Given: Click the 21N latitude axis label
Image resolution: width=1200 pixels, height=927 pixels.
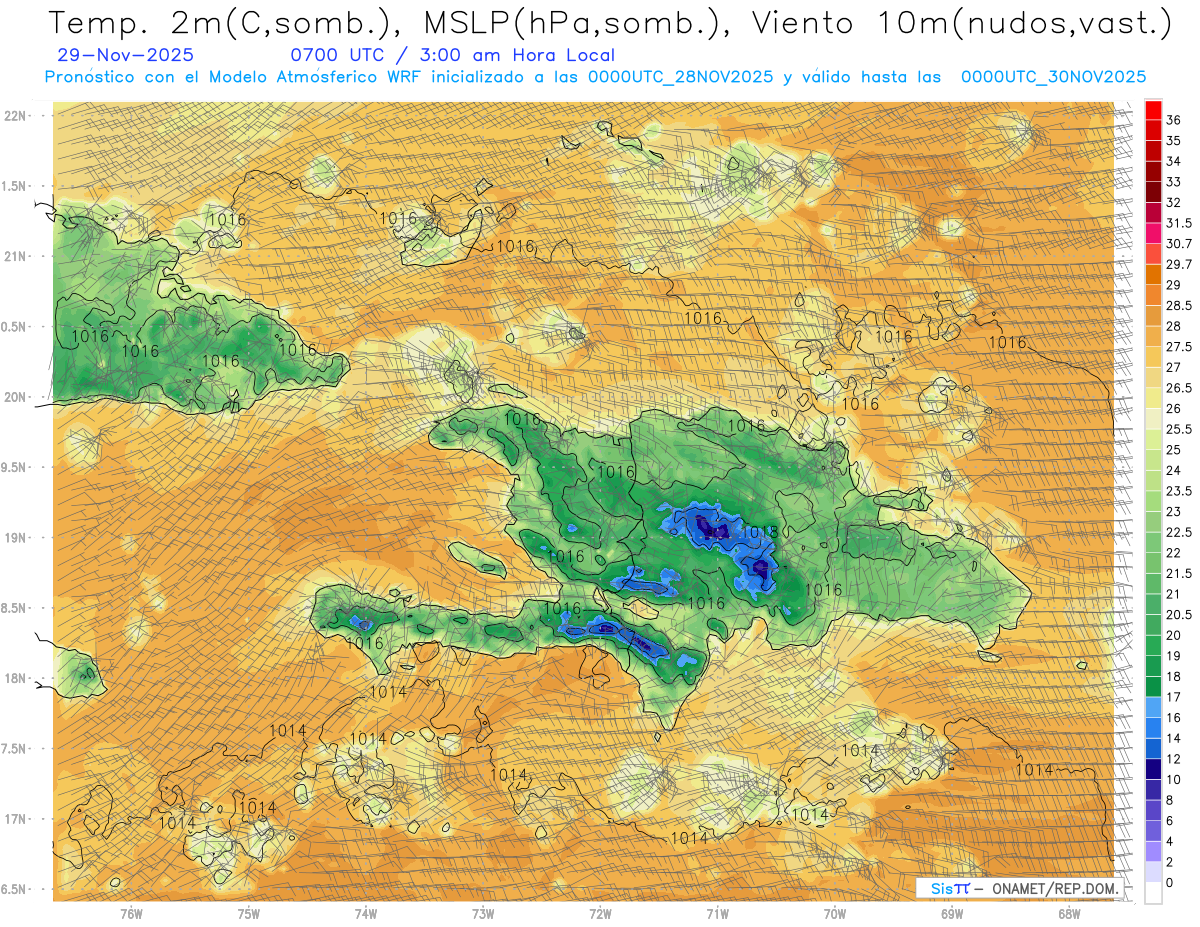Looking at the screenshot, I should pyautogui.click(x=15, y=257).
